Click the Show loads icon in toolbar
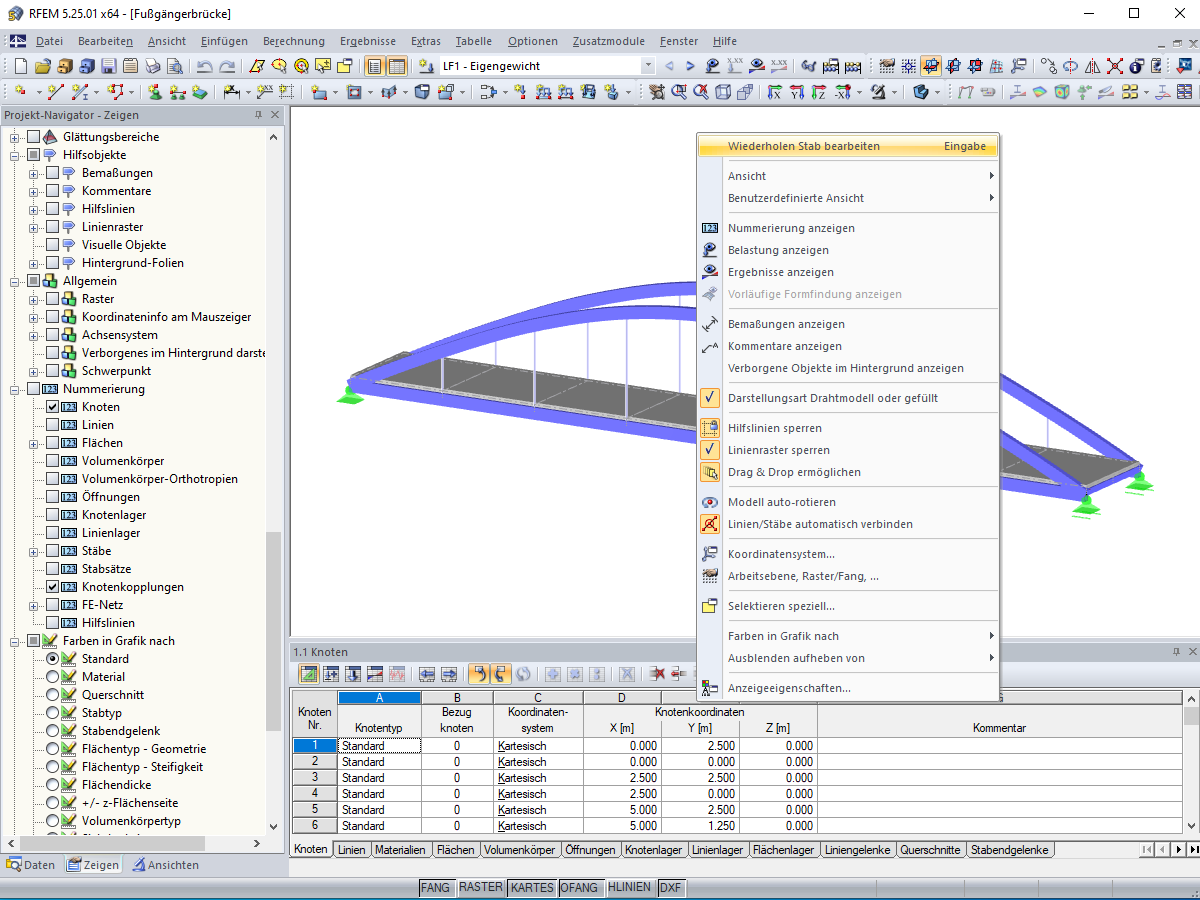1200x900 pixels. click(713, 66)
